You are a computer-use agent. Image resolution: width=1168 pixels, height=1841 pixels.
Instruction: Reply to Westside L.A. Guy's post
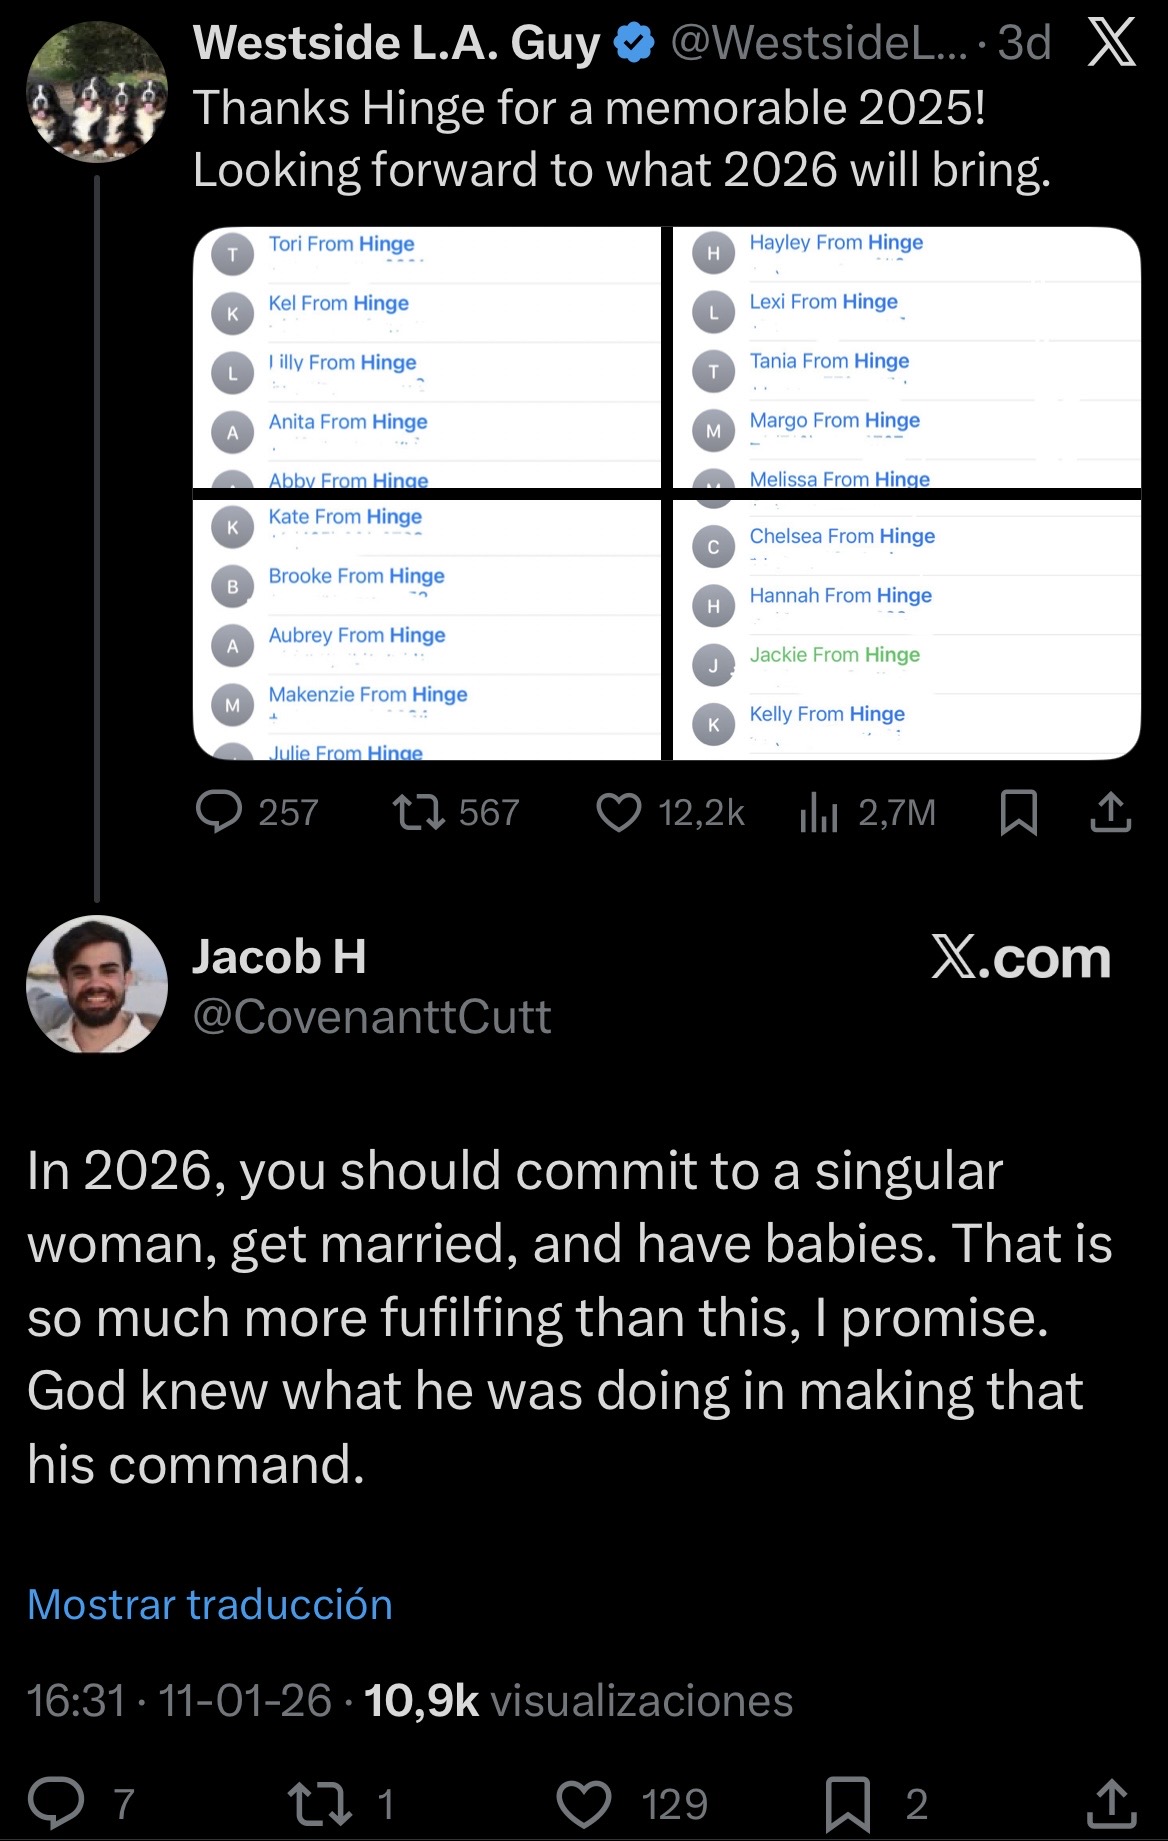tap(219, 812)
